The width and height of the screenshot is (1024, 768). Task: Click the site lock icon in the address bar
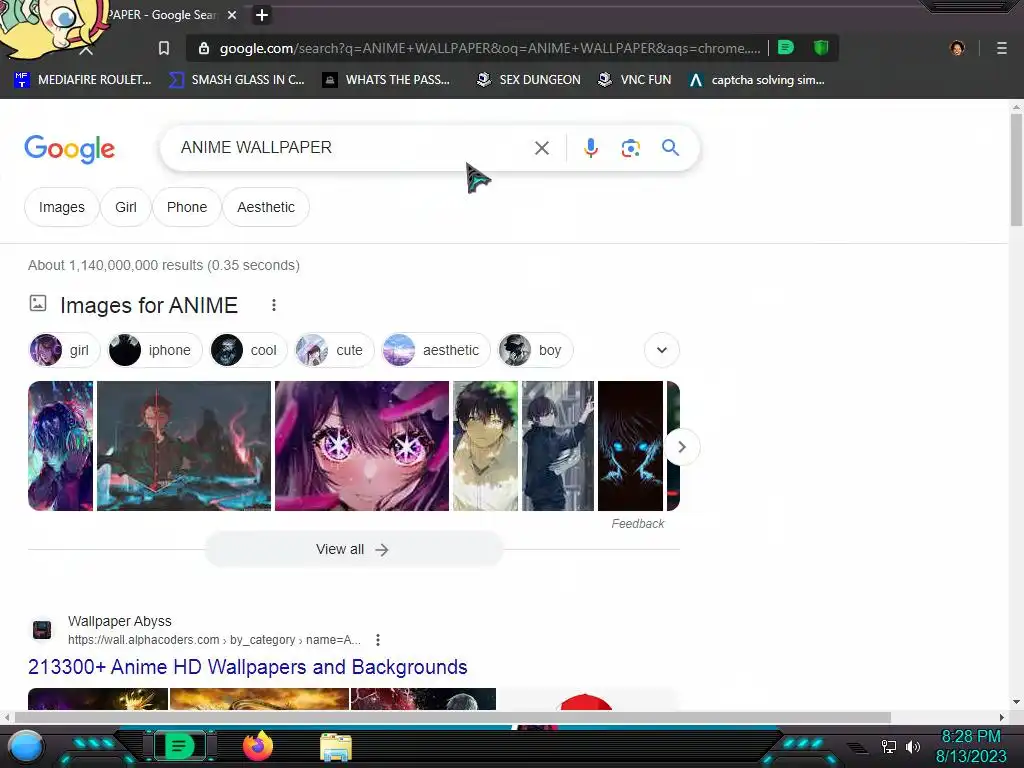point(204,48)
